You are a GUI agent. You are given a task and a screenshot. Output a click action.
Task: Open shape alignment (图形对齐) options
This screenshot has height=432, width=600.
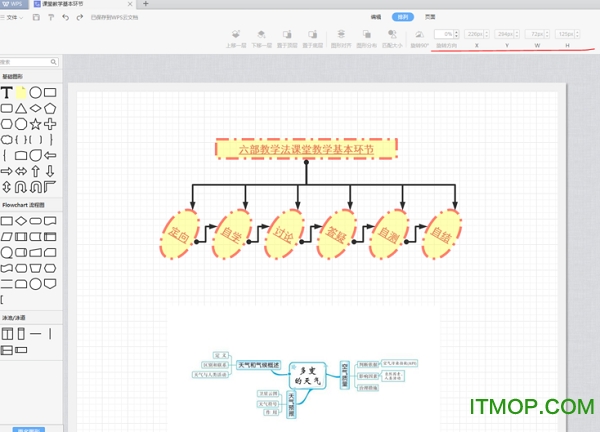click(341, 39)
